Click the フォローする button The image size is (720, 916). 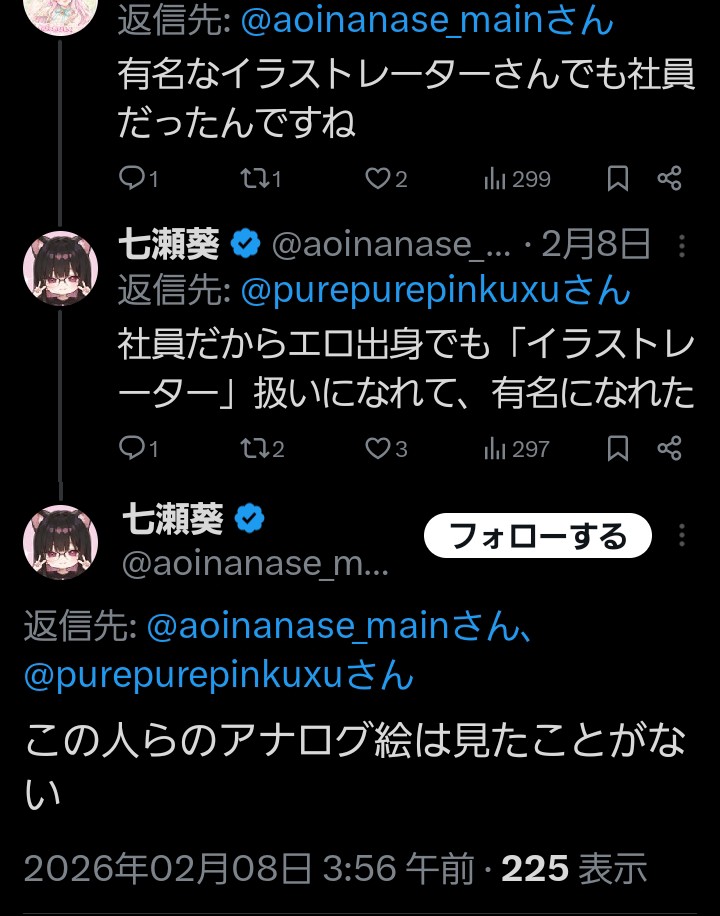click(538, 537)
